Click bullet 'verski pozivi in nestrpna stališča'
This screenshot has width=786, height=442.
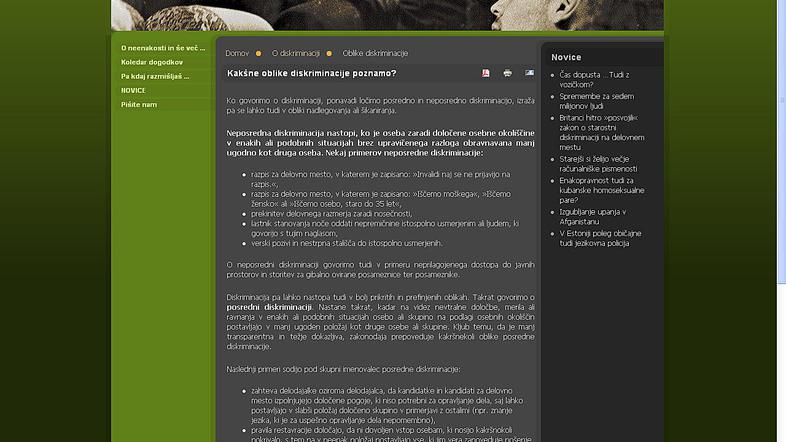[347, 243]
